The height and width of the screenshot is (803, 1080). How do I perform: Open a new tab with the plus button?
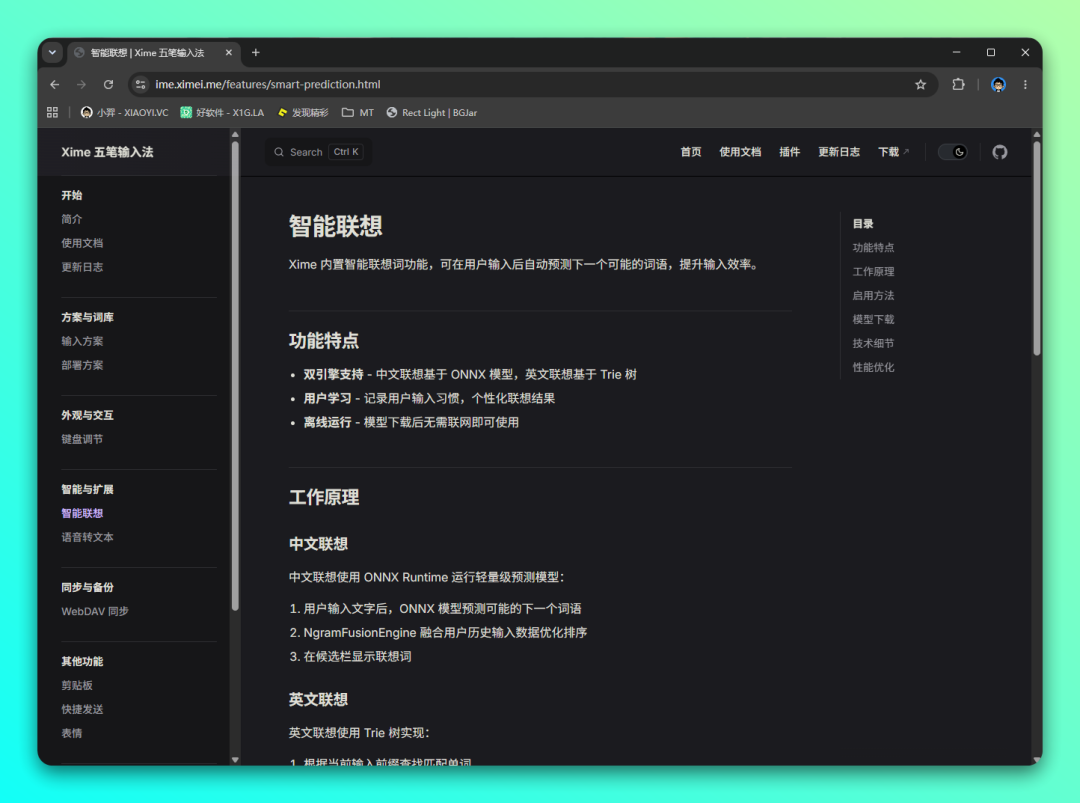click(256, 52)
